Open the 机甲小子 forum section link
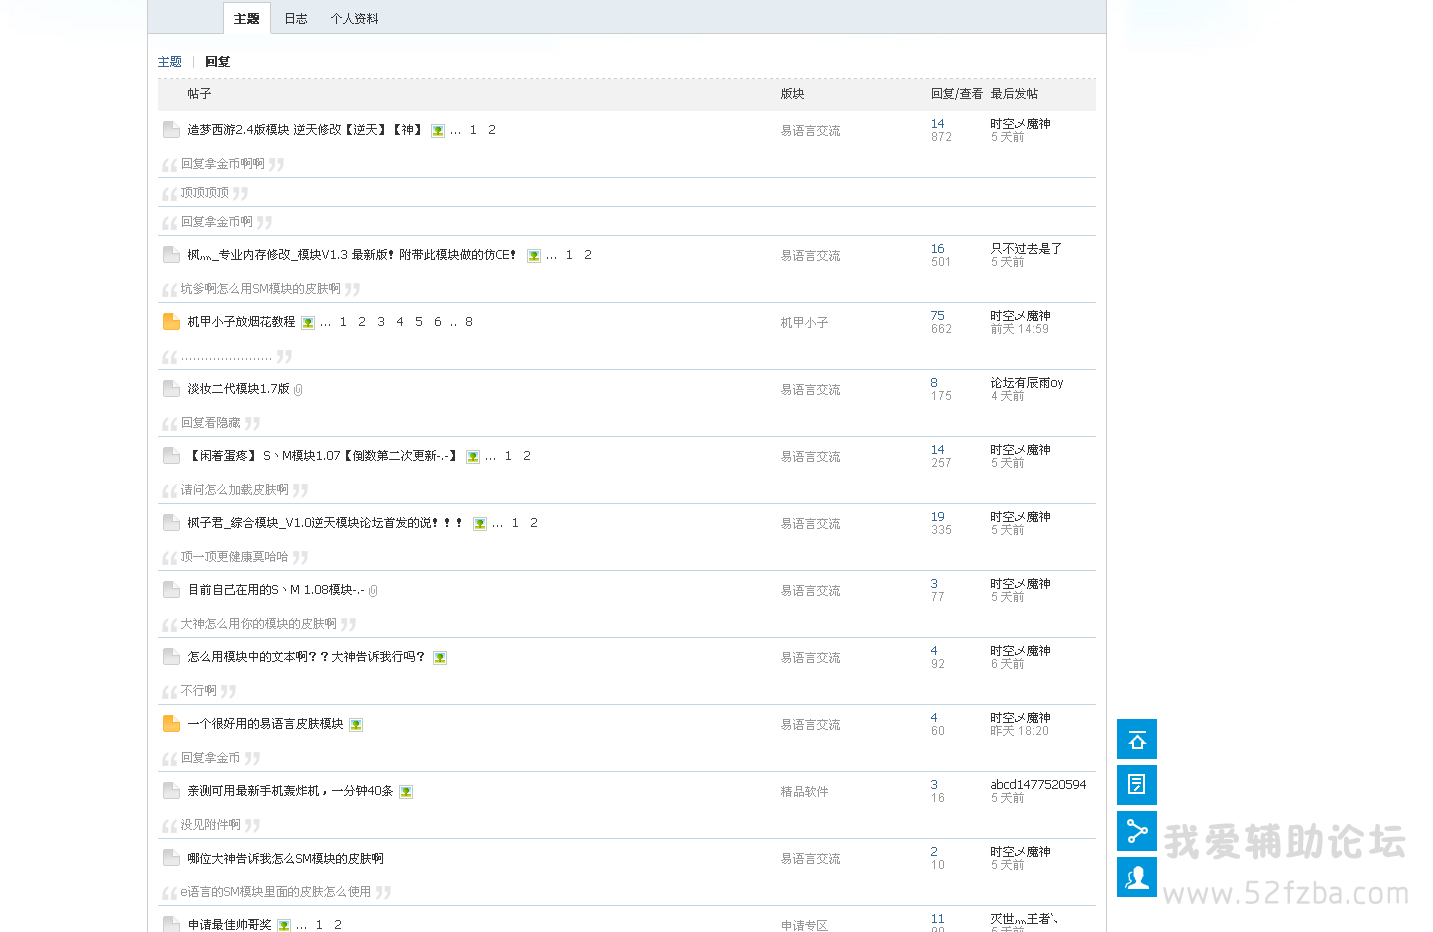 [804, 323]
